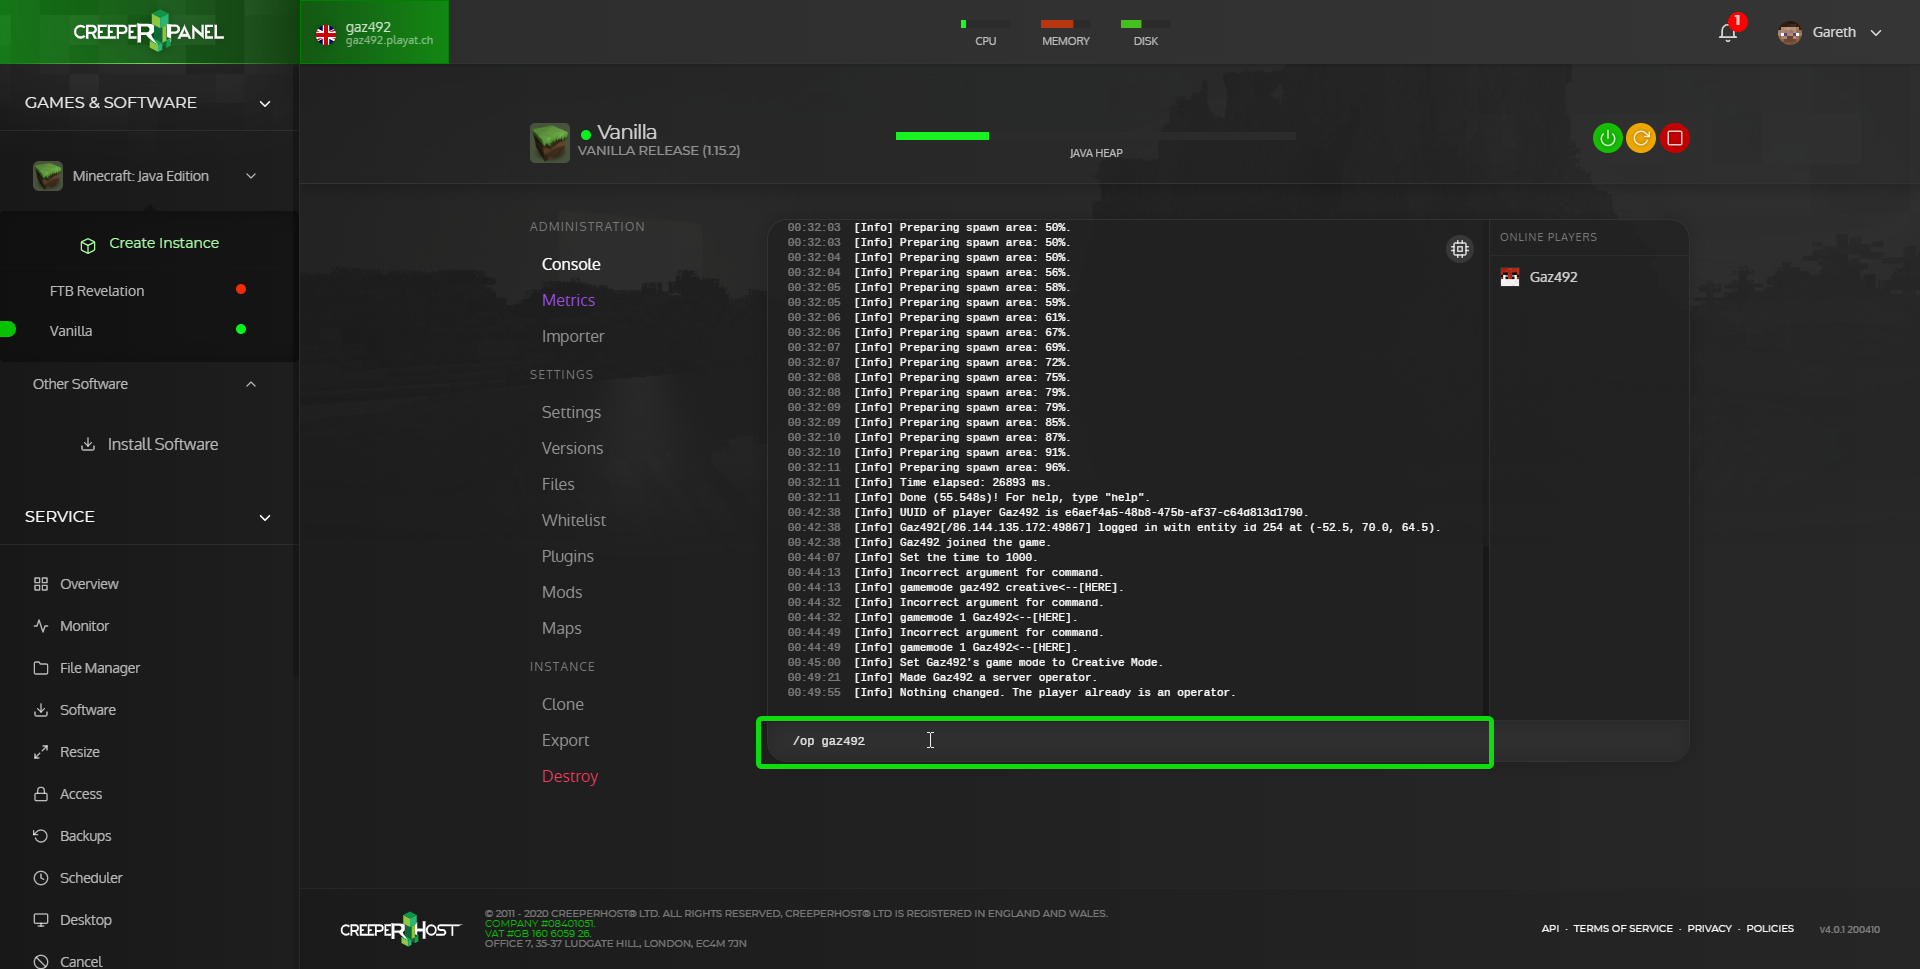Toggle the Other Software section chevron
Viewport: 1920px width, 969px height.
[251, 384]
